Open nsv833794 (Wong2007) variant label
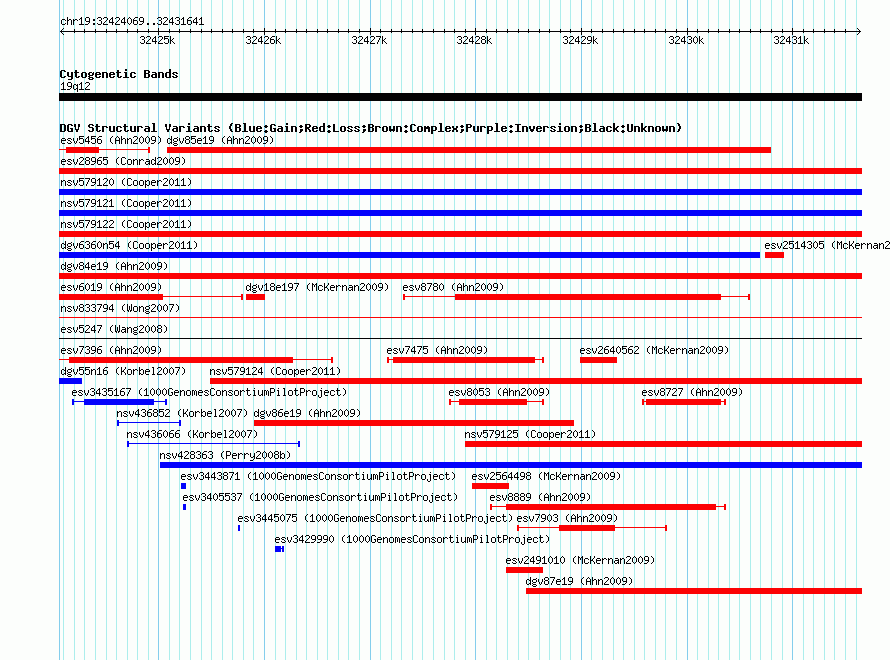This screenshot has width=890, height=660. (x=120, y=308)
